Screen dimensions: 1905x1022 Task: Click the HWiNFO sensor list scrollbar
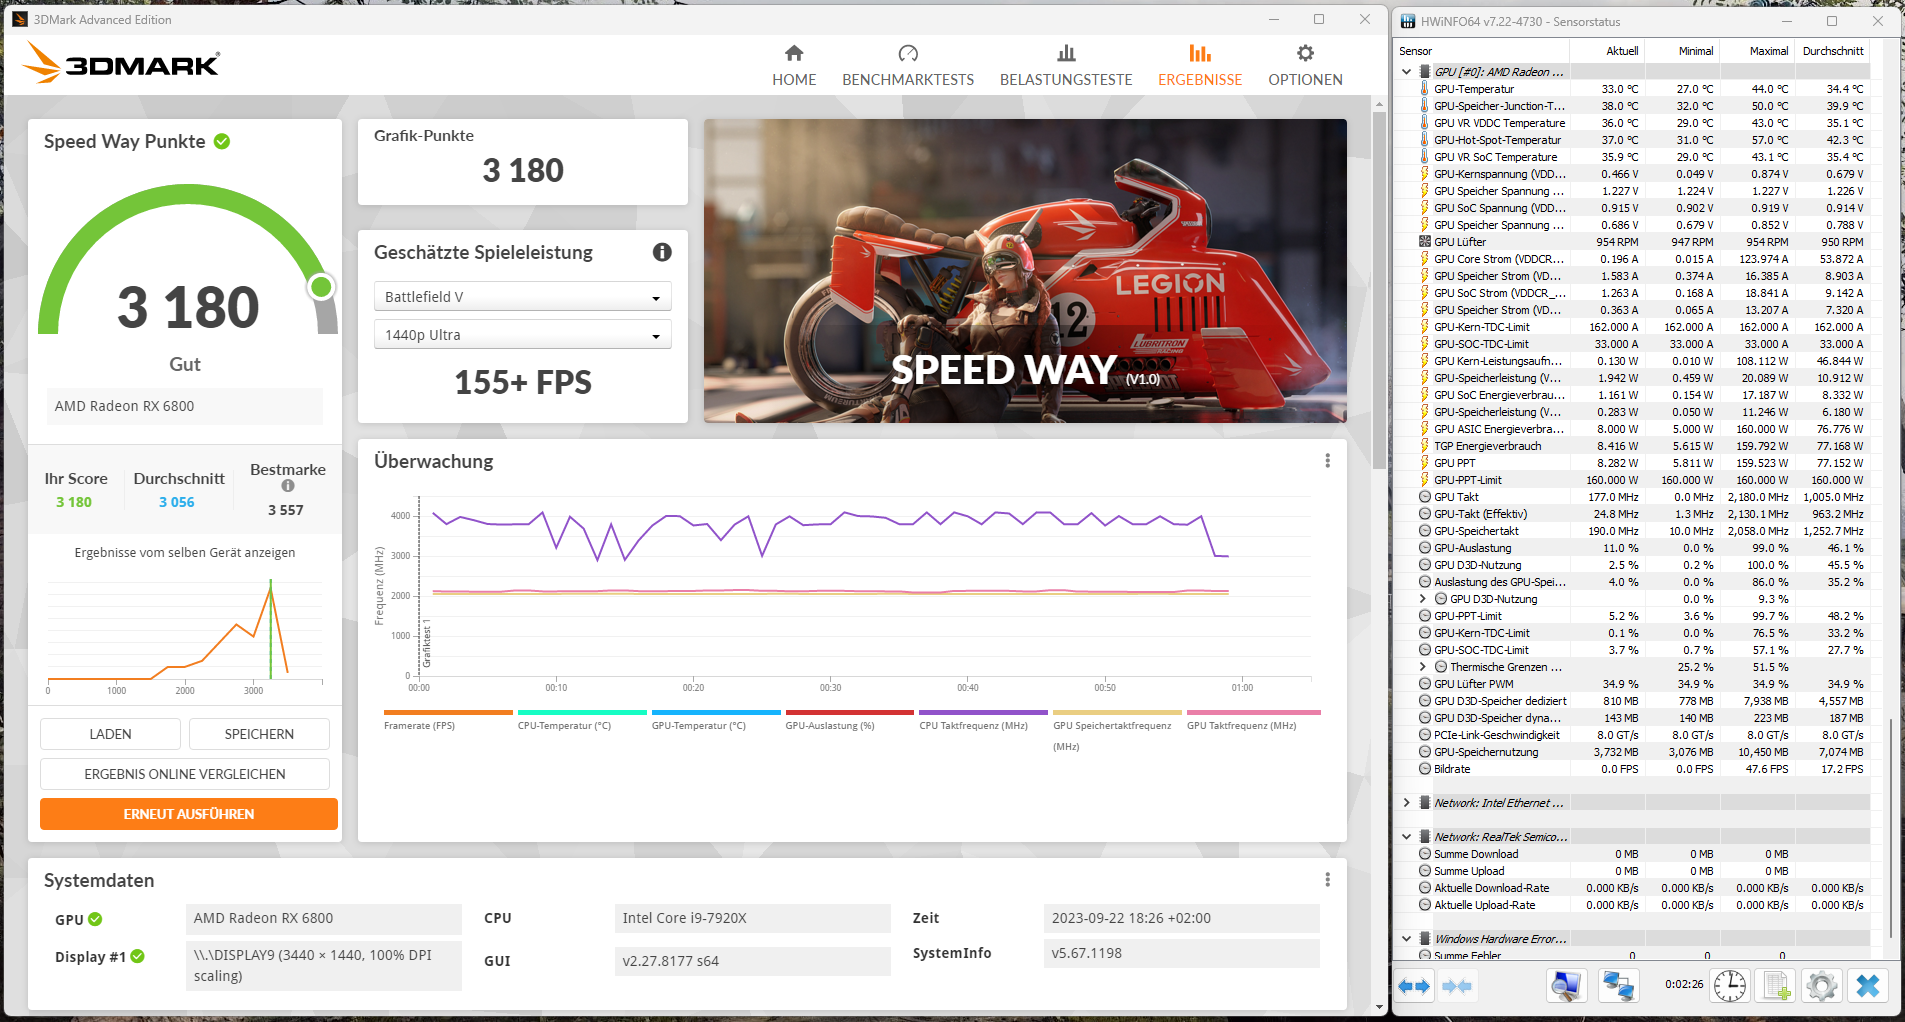tap(1891, 826)
